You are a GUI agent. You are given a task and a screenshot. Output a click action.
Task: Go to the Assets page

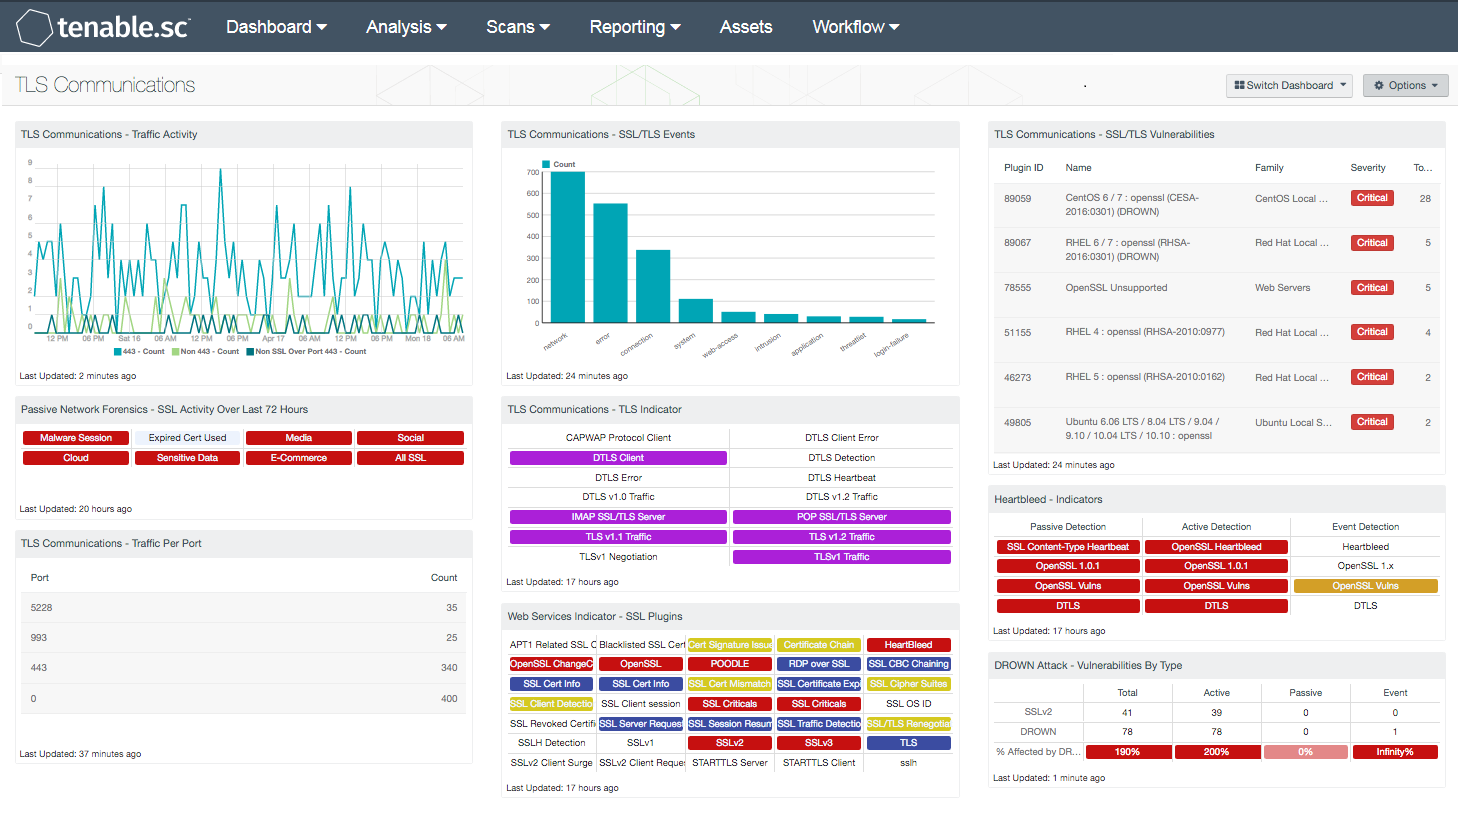coord(746,27)
